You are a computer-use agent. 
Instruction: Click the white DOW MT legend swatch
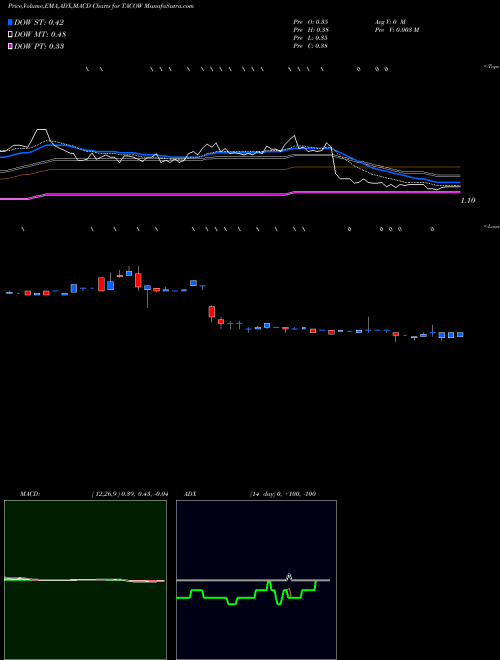tap(10, 34)
